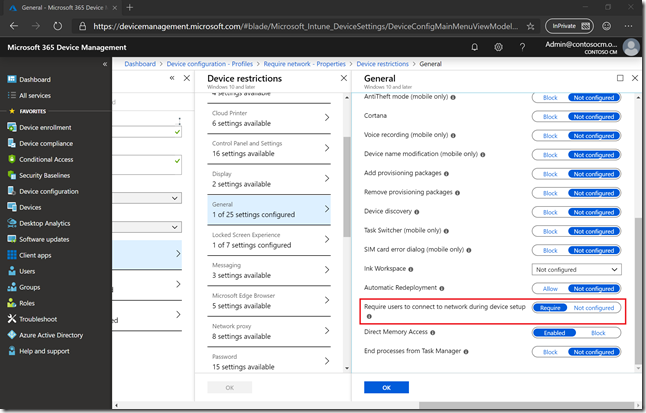
Task: Click the Conditional Access sidebar icon
Action: pyautogui.click(x=11, y=159)
